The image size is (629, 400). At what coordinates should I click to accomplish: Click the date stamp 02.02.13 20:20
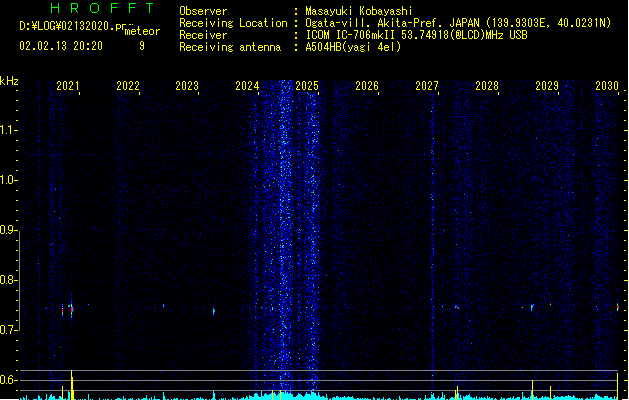pos(61,46)
